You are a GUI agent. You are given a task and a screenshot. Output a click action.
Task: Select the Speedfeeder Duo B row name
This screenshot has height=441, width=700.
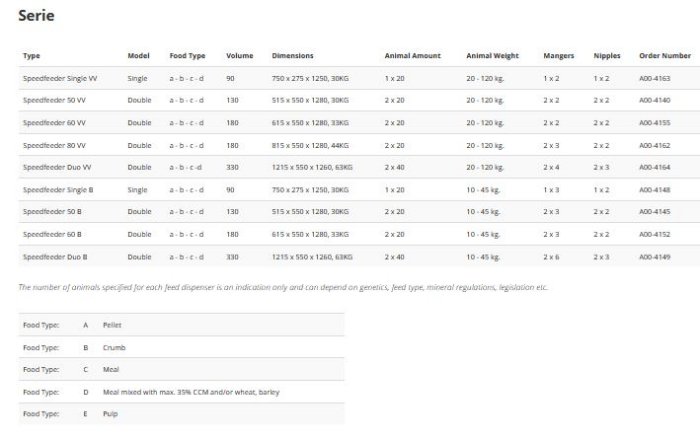[x=55, y=257]
